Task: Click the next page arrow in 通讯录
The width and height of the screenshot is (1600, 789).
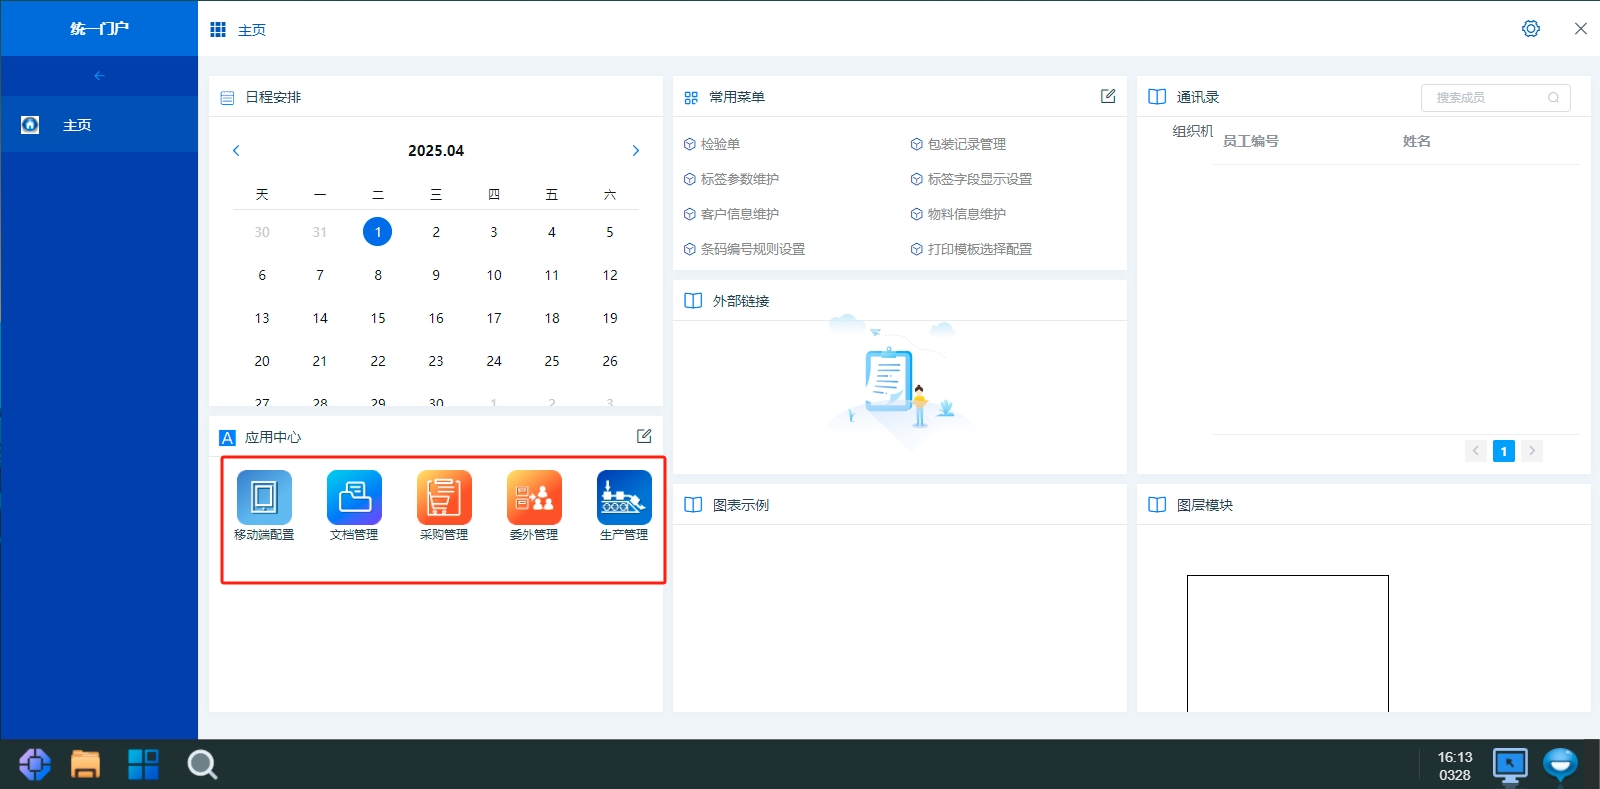Action: (x=1532, y=451)
